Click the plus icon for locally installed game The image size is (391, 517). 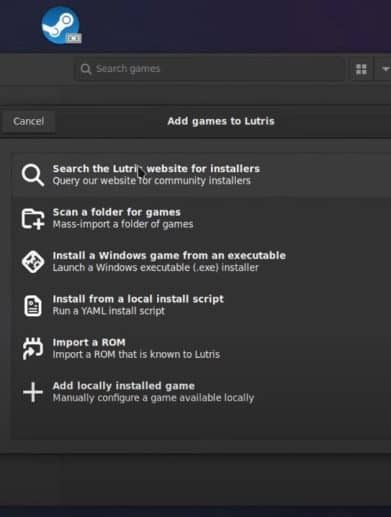pyautogui.click(x=33, y=392)
